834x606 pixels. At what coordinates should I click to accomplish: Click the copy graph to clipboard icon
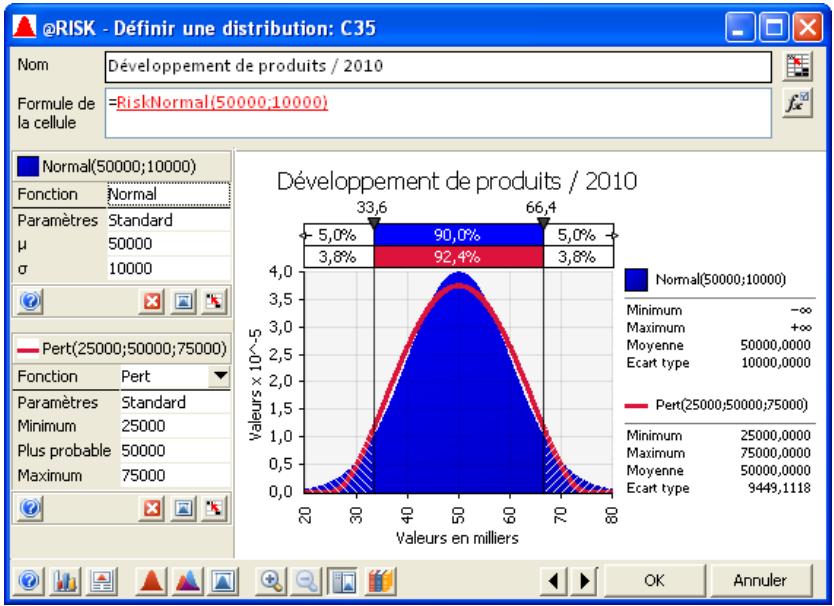click(x=100, y=580)
